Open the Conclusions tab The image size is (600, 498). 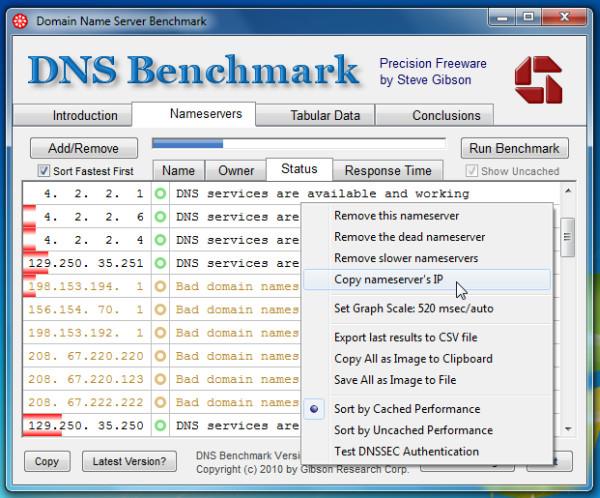click(x=446, y=115)
